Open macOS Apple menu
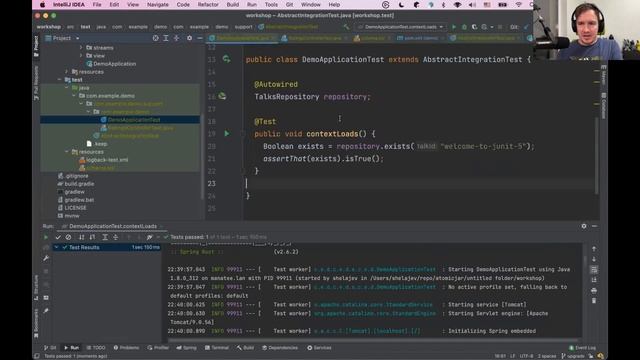Screen dimensions: 640x360 pyautogui.click(x=42, y=4)
